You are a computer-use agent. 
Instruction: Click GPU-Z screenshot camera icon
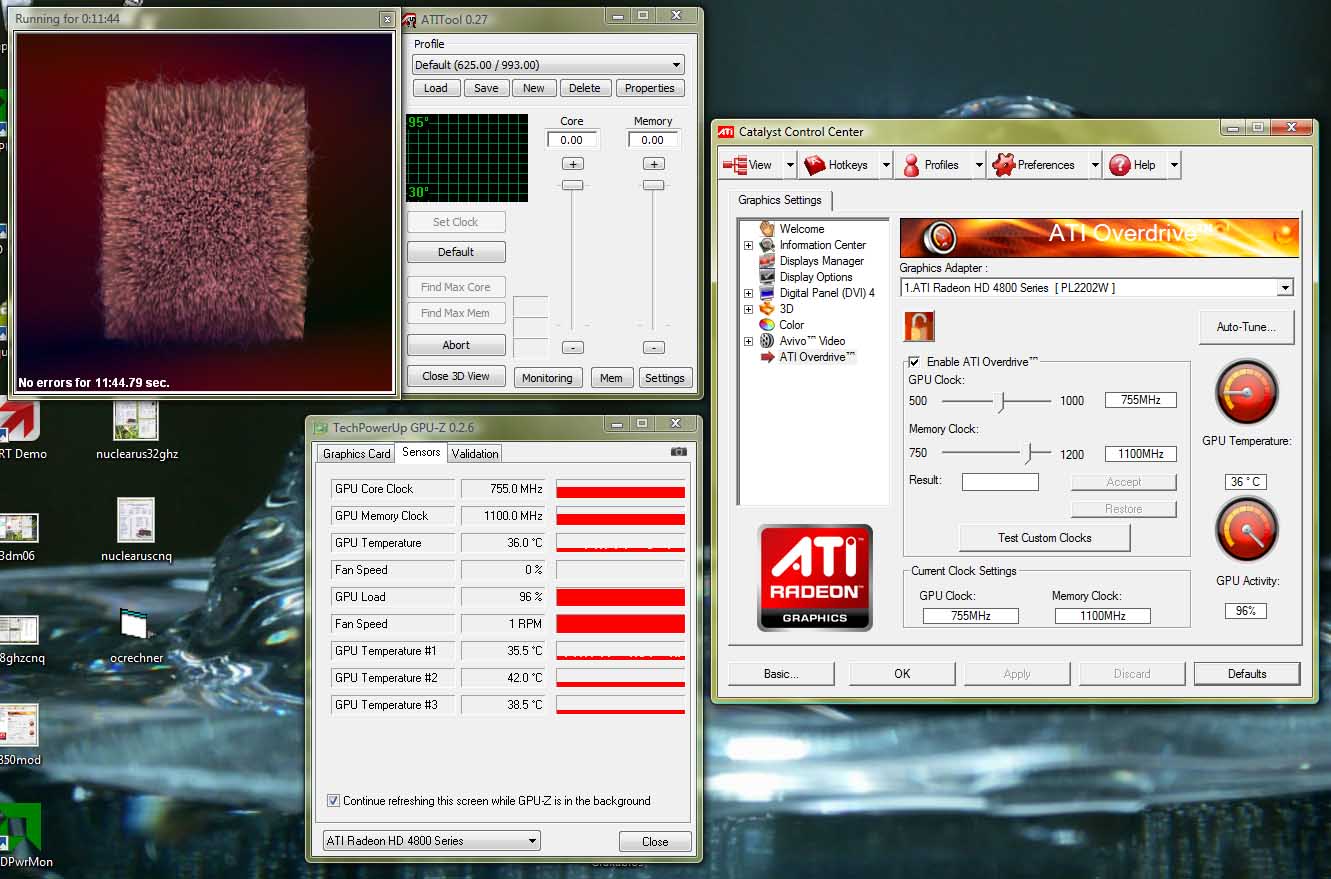point(679,452)
